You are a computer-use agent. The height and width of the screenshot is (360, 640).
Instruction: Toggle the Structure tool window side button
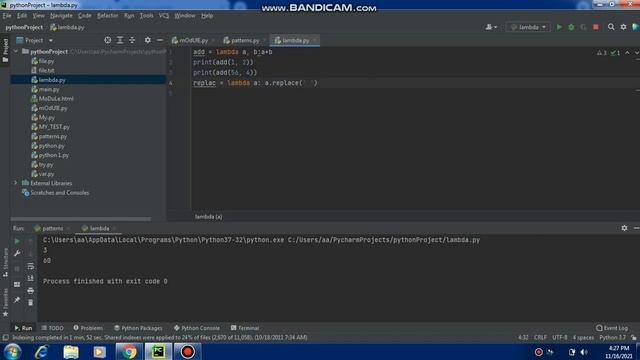(5, 263)
